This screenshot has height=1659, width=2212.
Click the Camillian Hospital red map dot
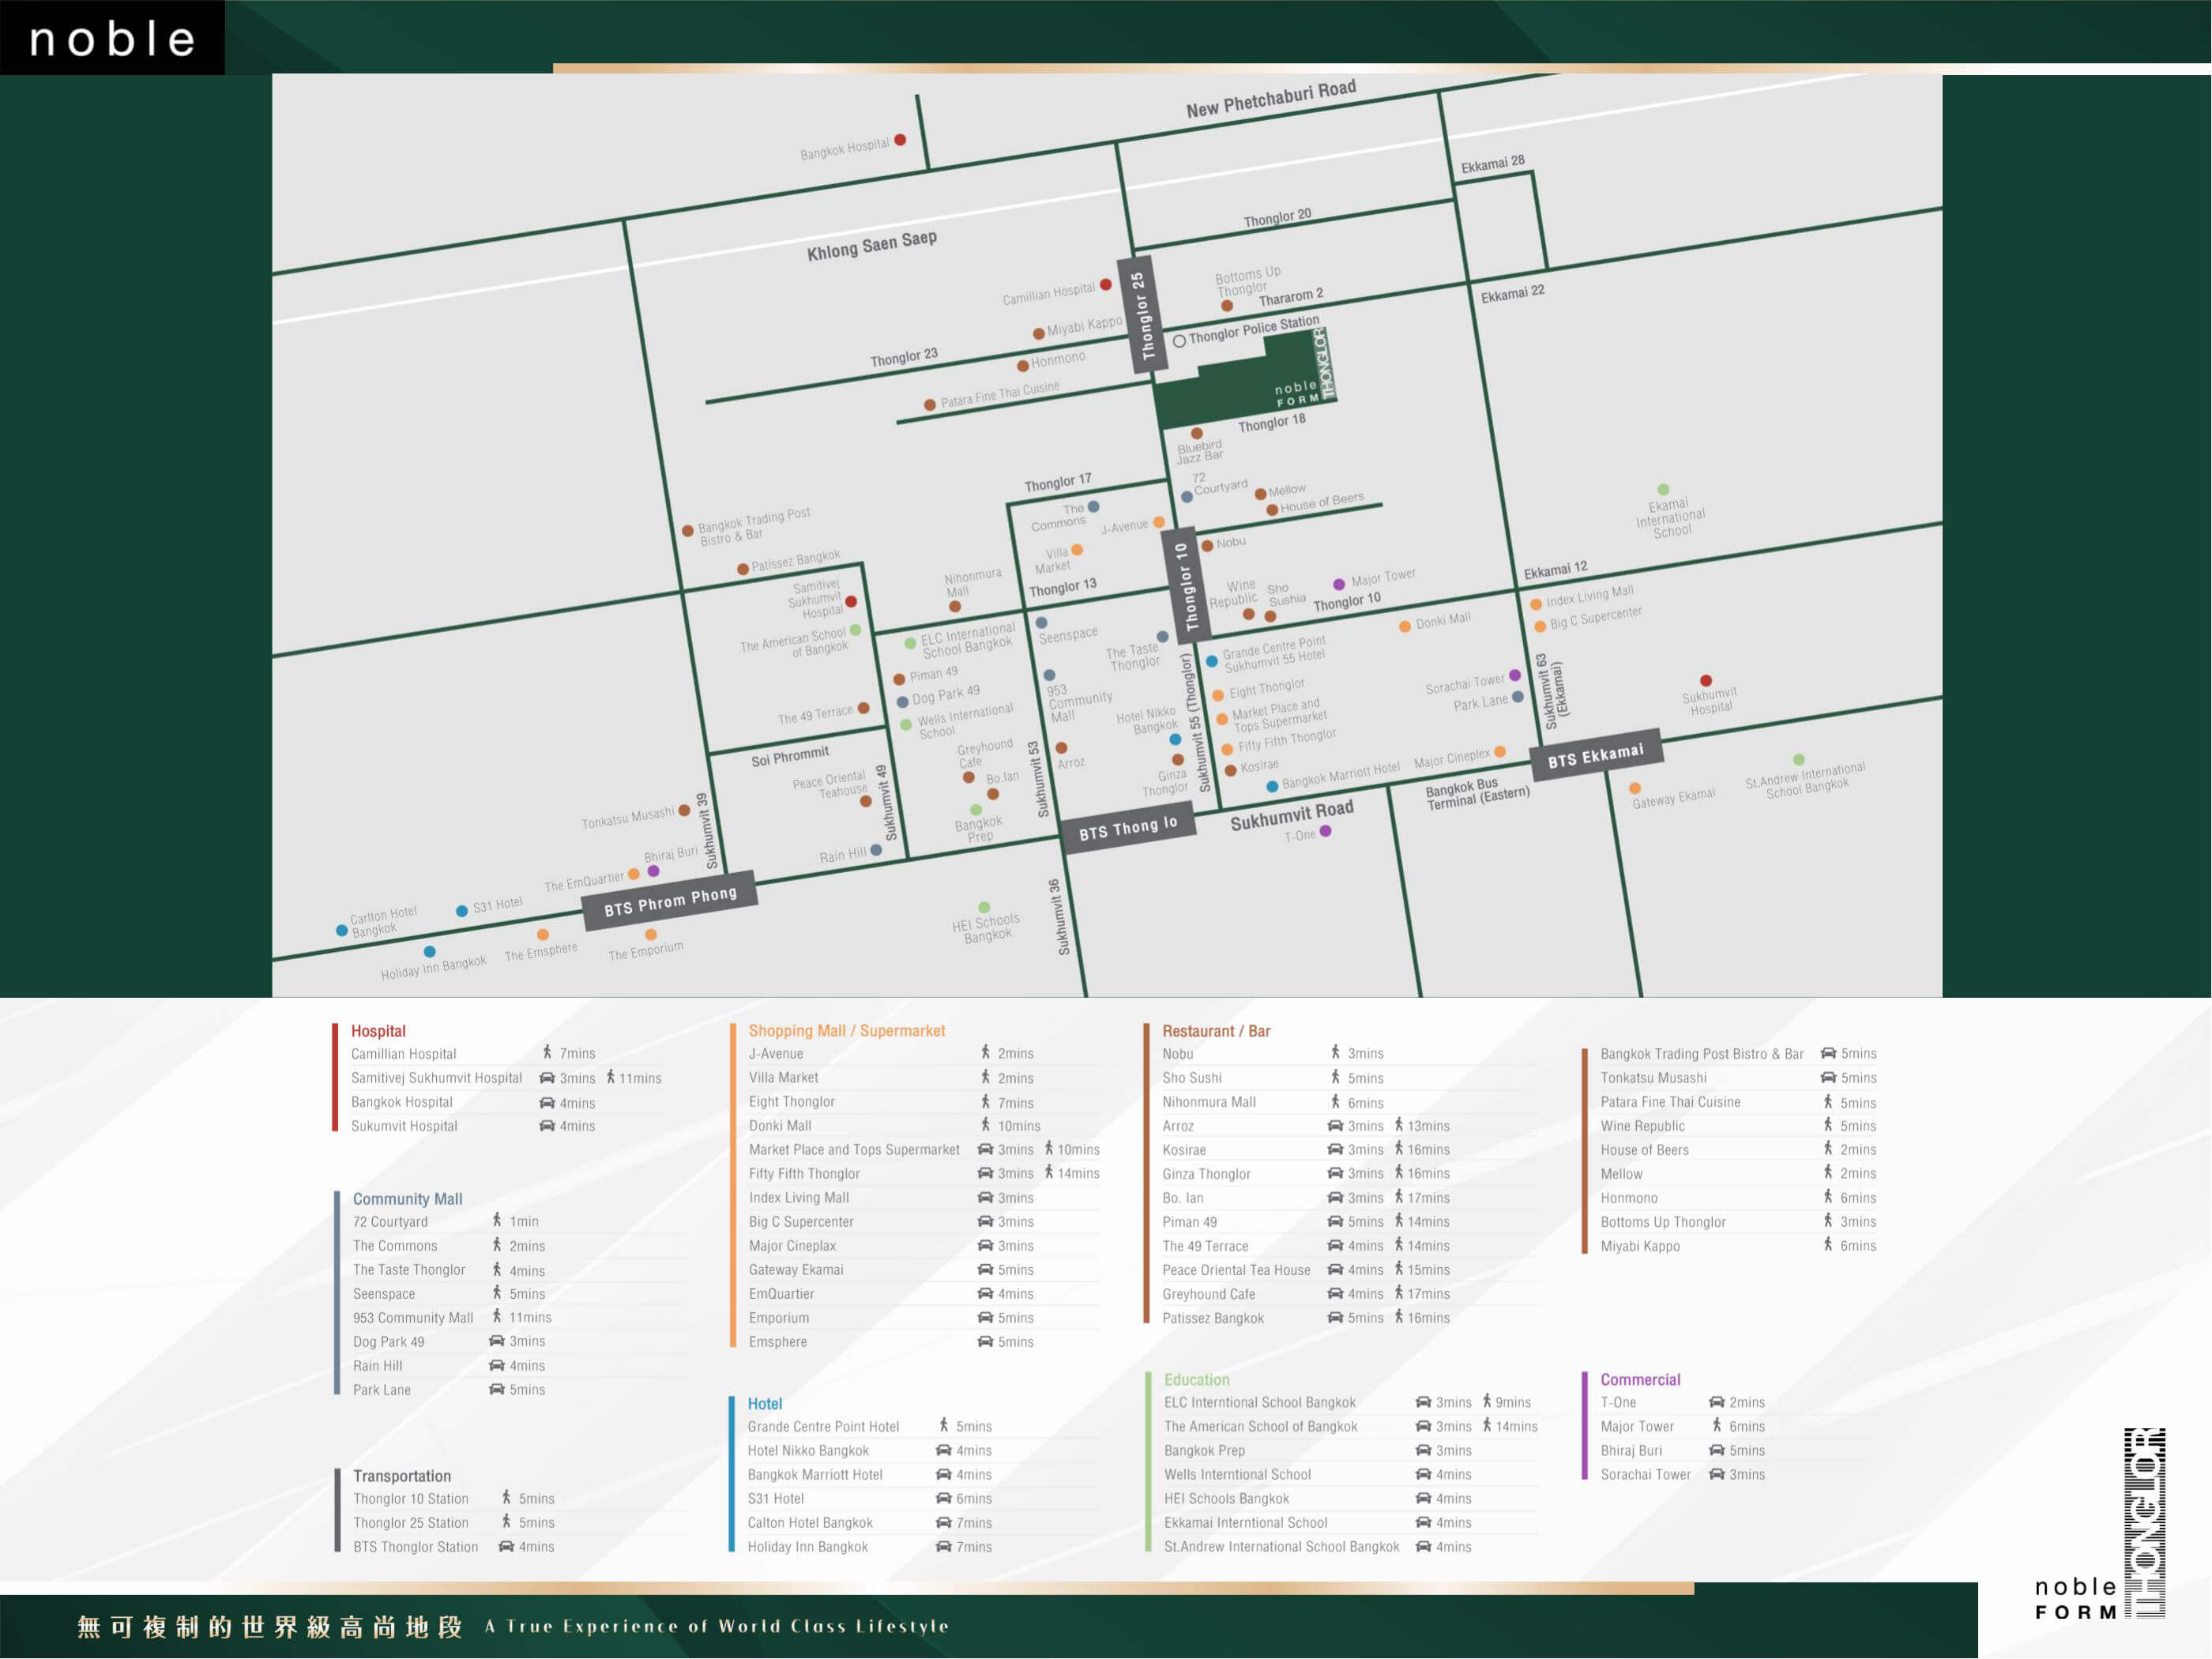(x=1106, y=285)
